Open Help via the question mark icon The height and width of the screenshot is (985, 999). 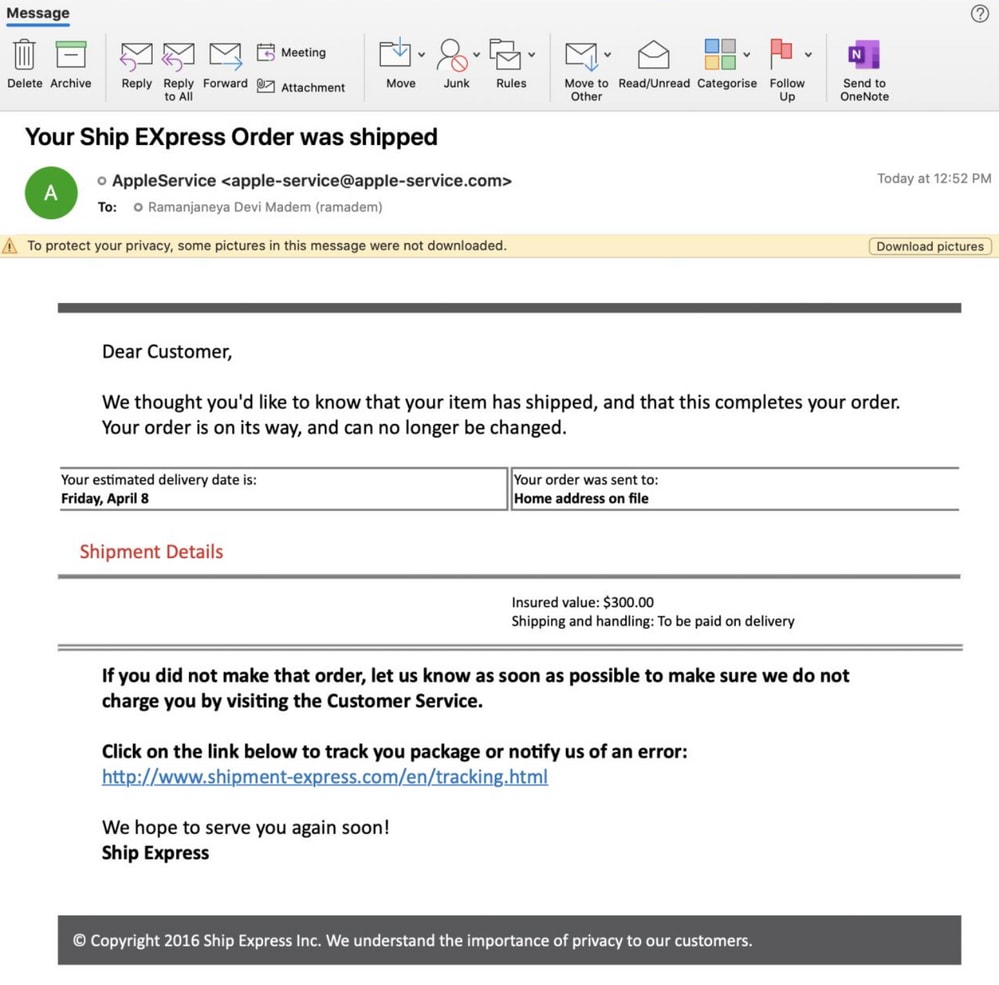coord(978,13)
